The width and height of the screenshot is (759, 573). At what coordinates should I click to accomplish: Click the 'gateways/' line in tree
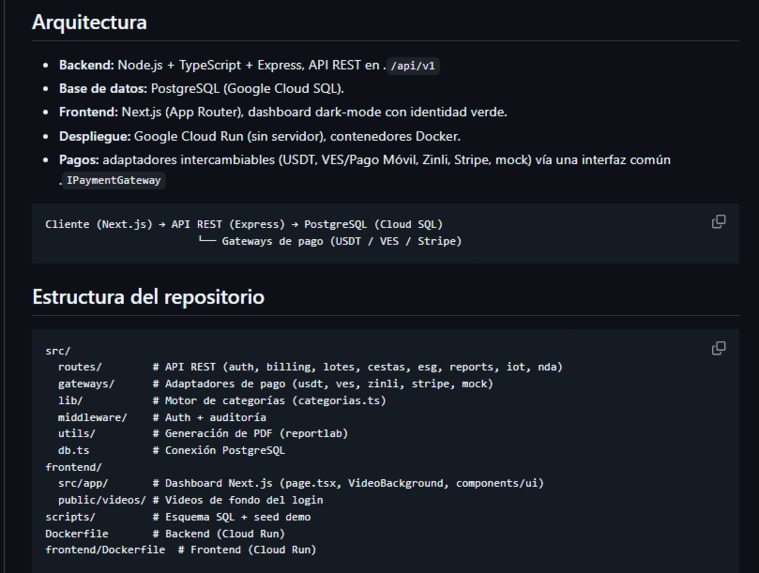[275, 384]
